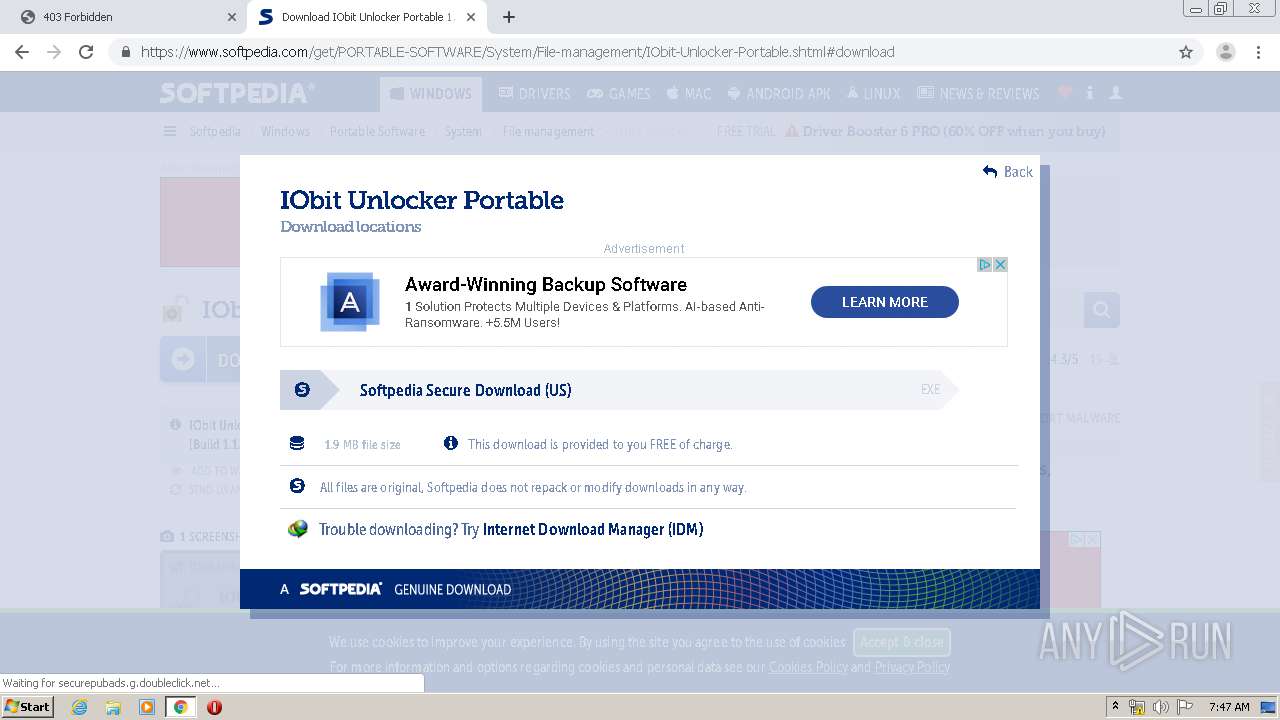
Task: Close the 403 Forbidden tab
Action: point(231,17)
